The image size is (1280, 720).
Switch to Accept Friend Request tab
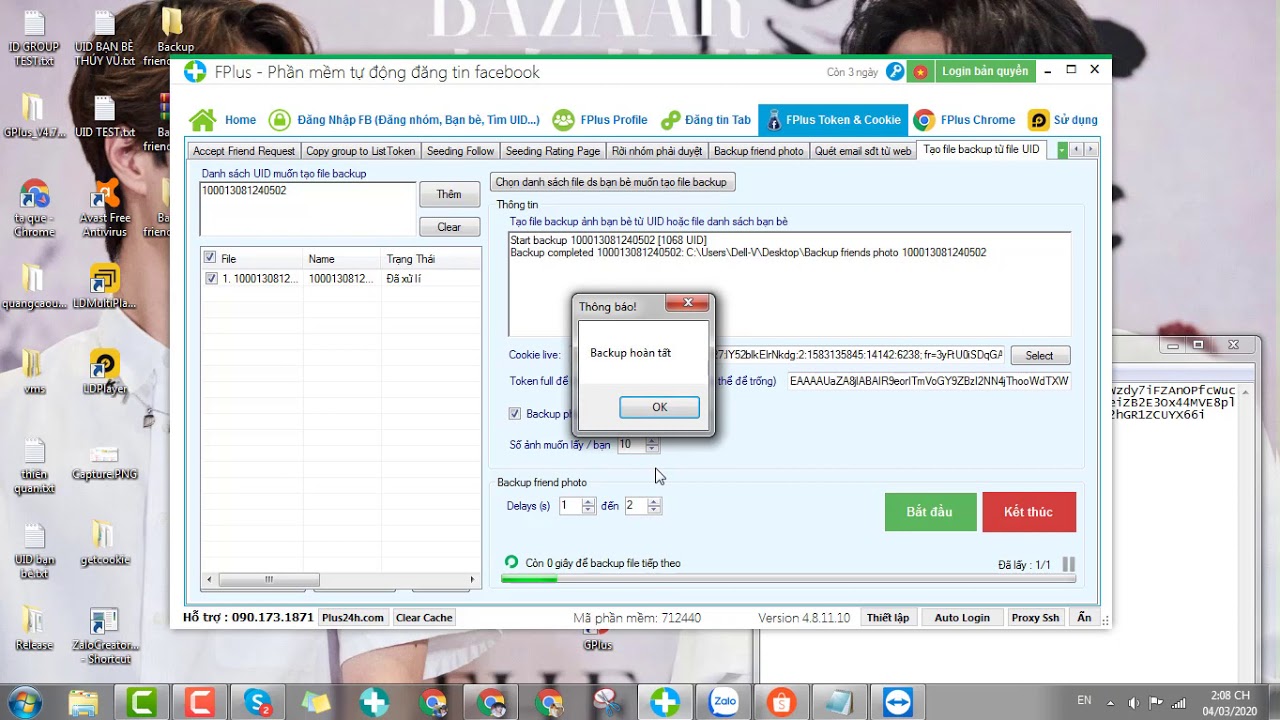point(244,151)
